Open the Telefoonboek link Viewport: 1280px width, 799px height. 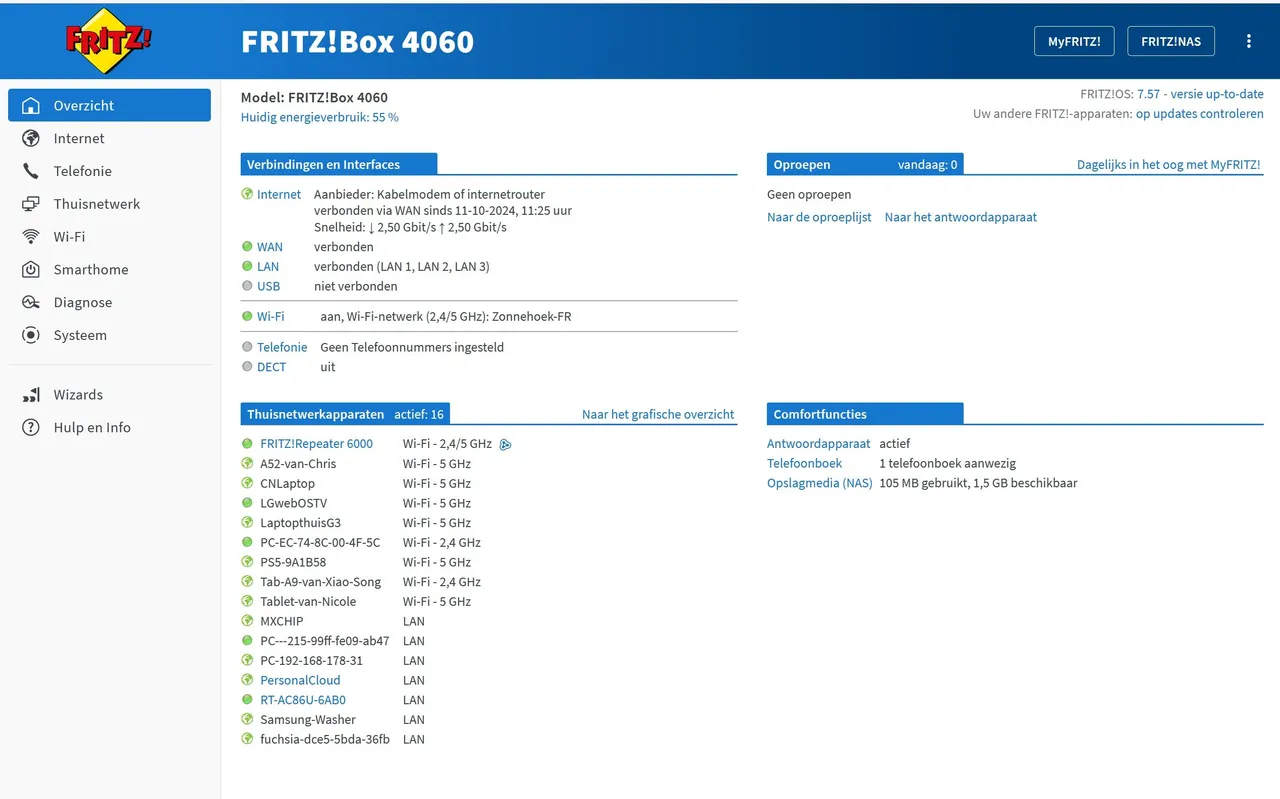pos(804,463)
